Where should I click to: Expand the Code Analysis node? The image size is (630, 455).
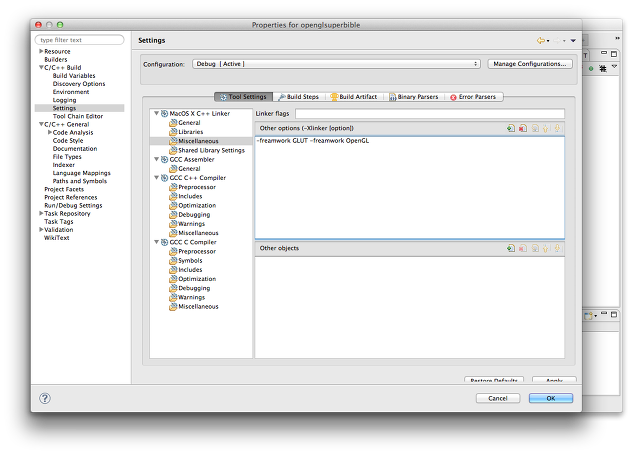click(50, 132)
